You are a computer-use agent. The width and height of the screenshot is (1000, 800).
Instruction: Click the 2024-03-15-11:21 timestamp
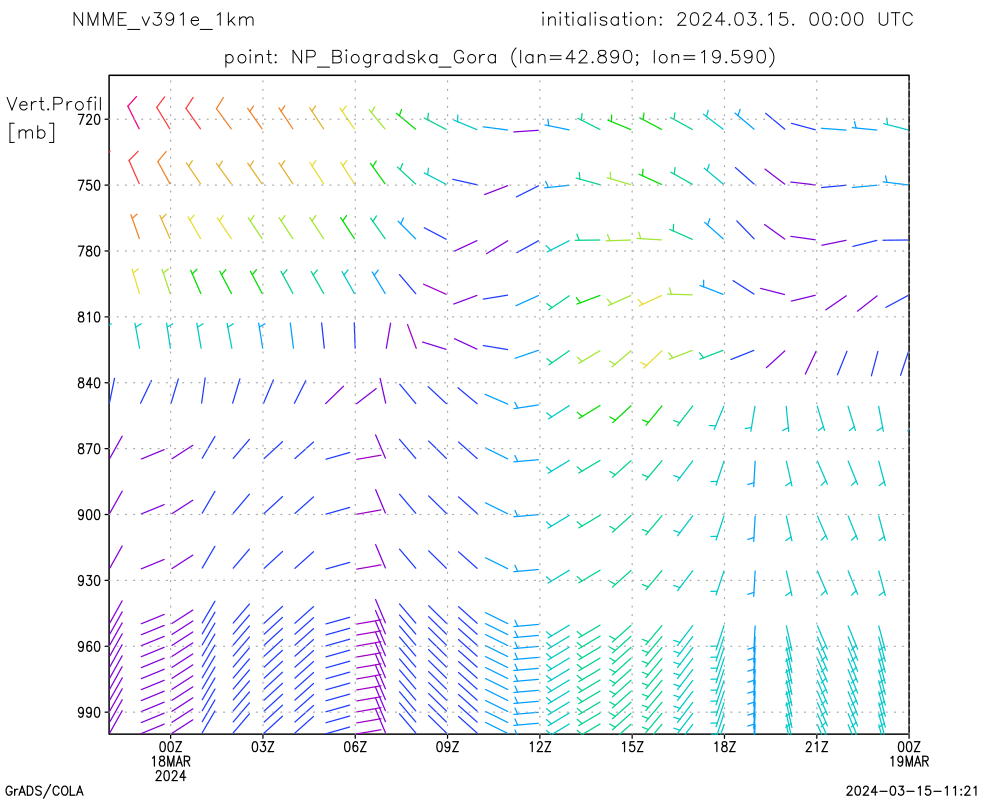coord(912,791)
